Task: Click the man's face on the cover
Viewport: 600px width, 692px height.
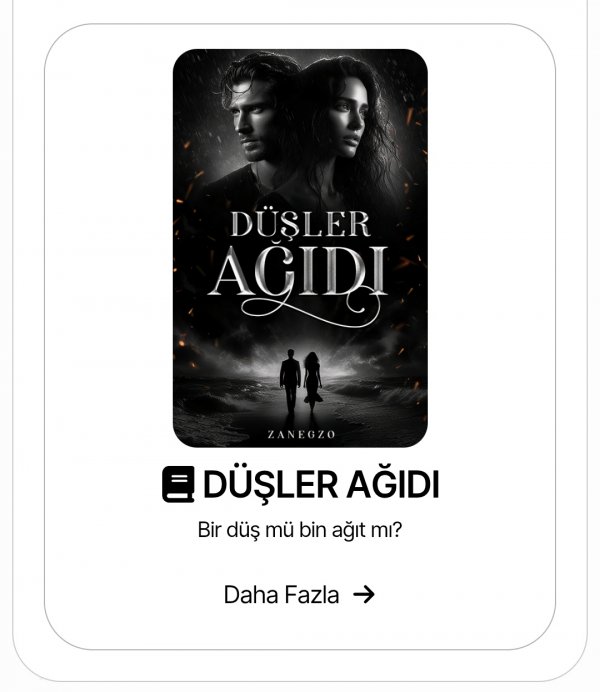Action: (251, 121)
